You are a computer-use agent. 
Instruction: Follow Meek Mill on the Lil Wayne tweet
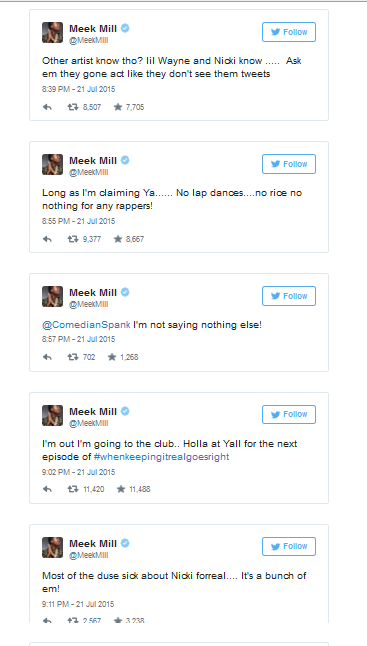coord(289,32)
